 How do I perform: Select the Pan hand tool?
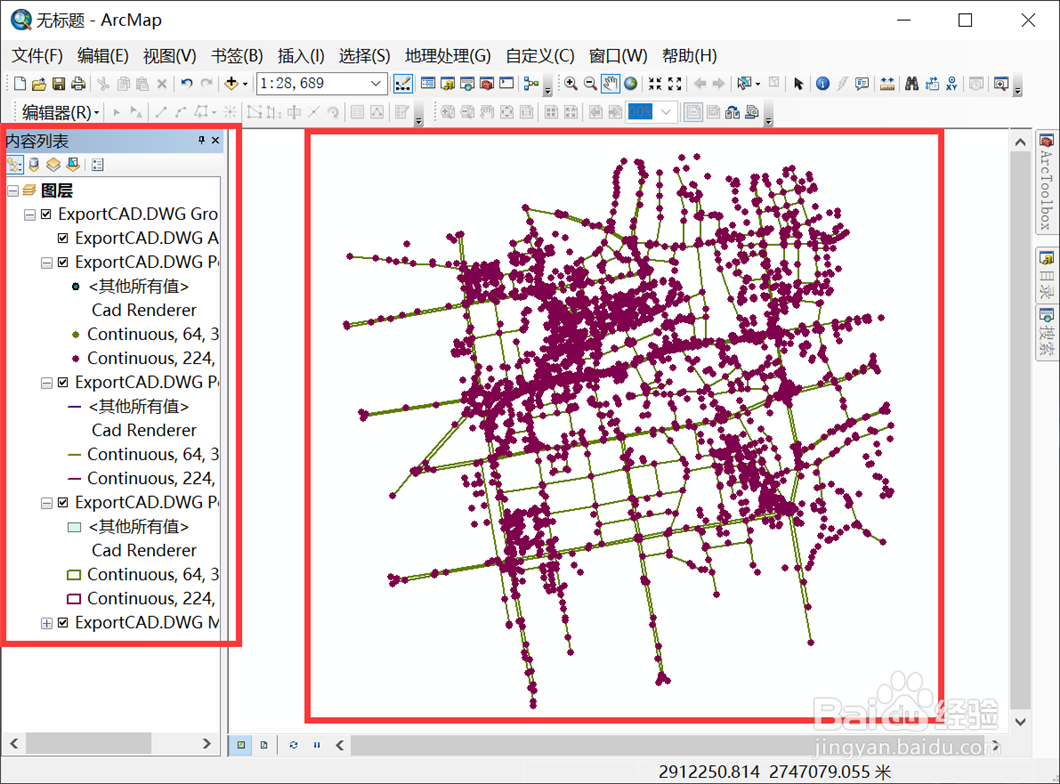click(610, 83)
